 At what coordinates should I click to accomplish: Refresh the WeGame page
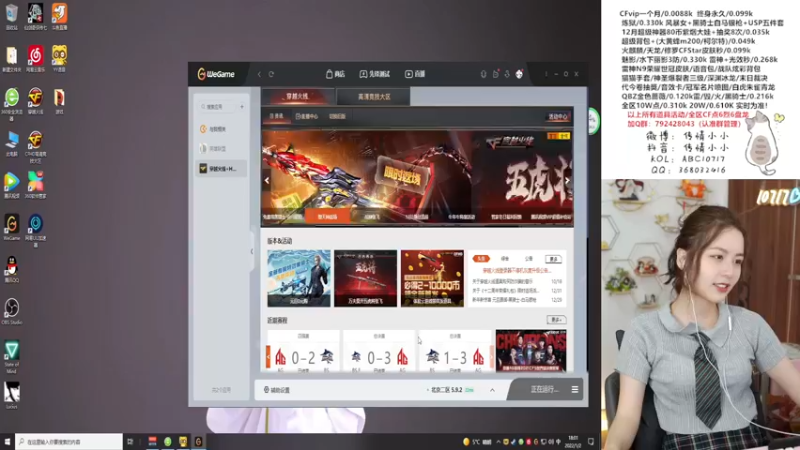click(x=271, y=74)
